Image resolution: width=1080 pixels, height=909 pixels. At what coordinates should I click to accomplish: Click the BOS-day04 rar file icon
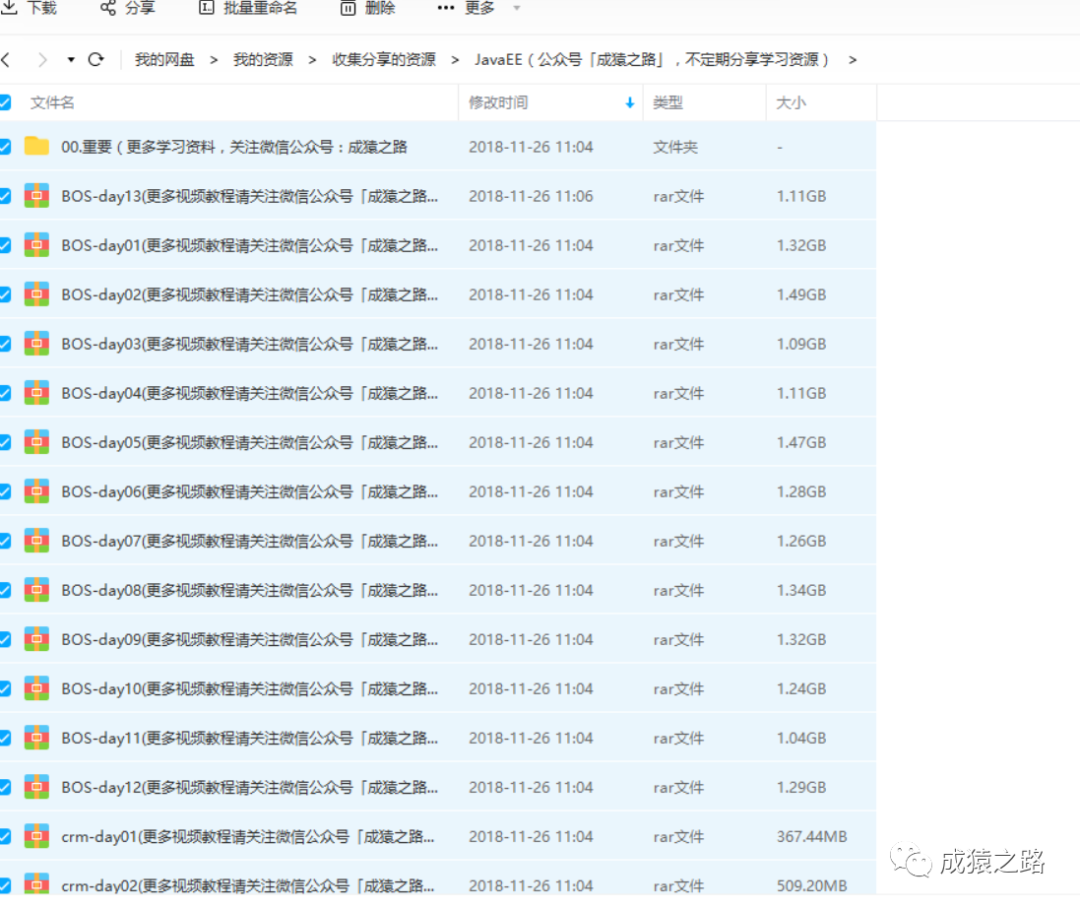point(37,393)
